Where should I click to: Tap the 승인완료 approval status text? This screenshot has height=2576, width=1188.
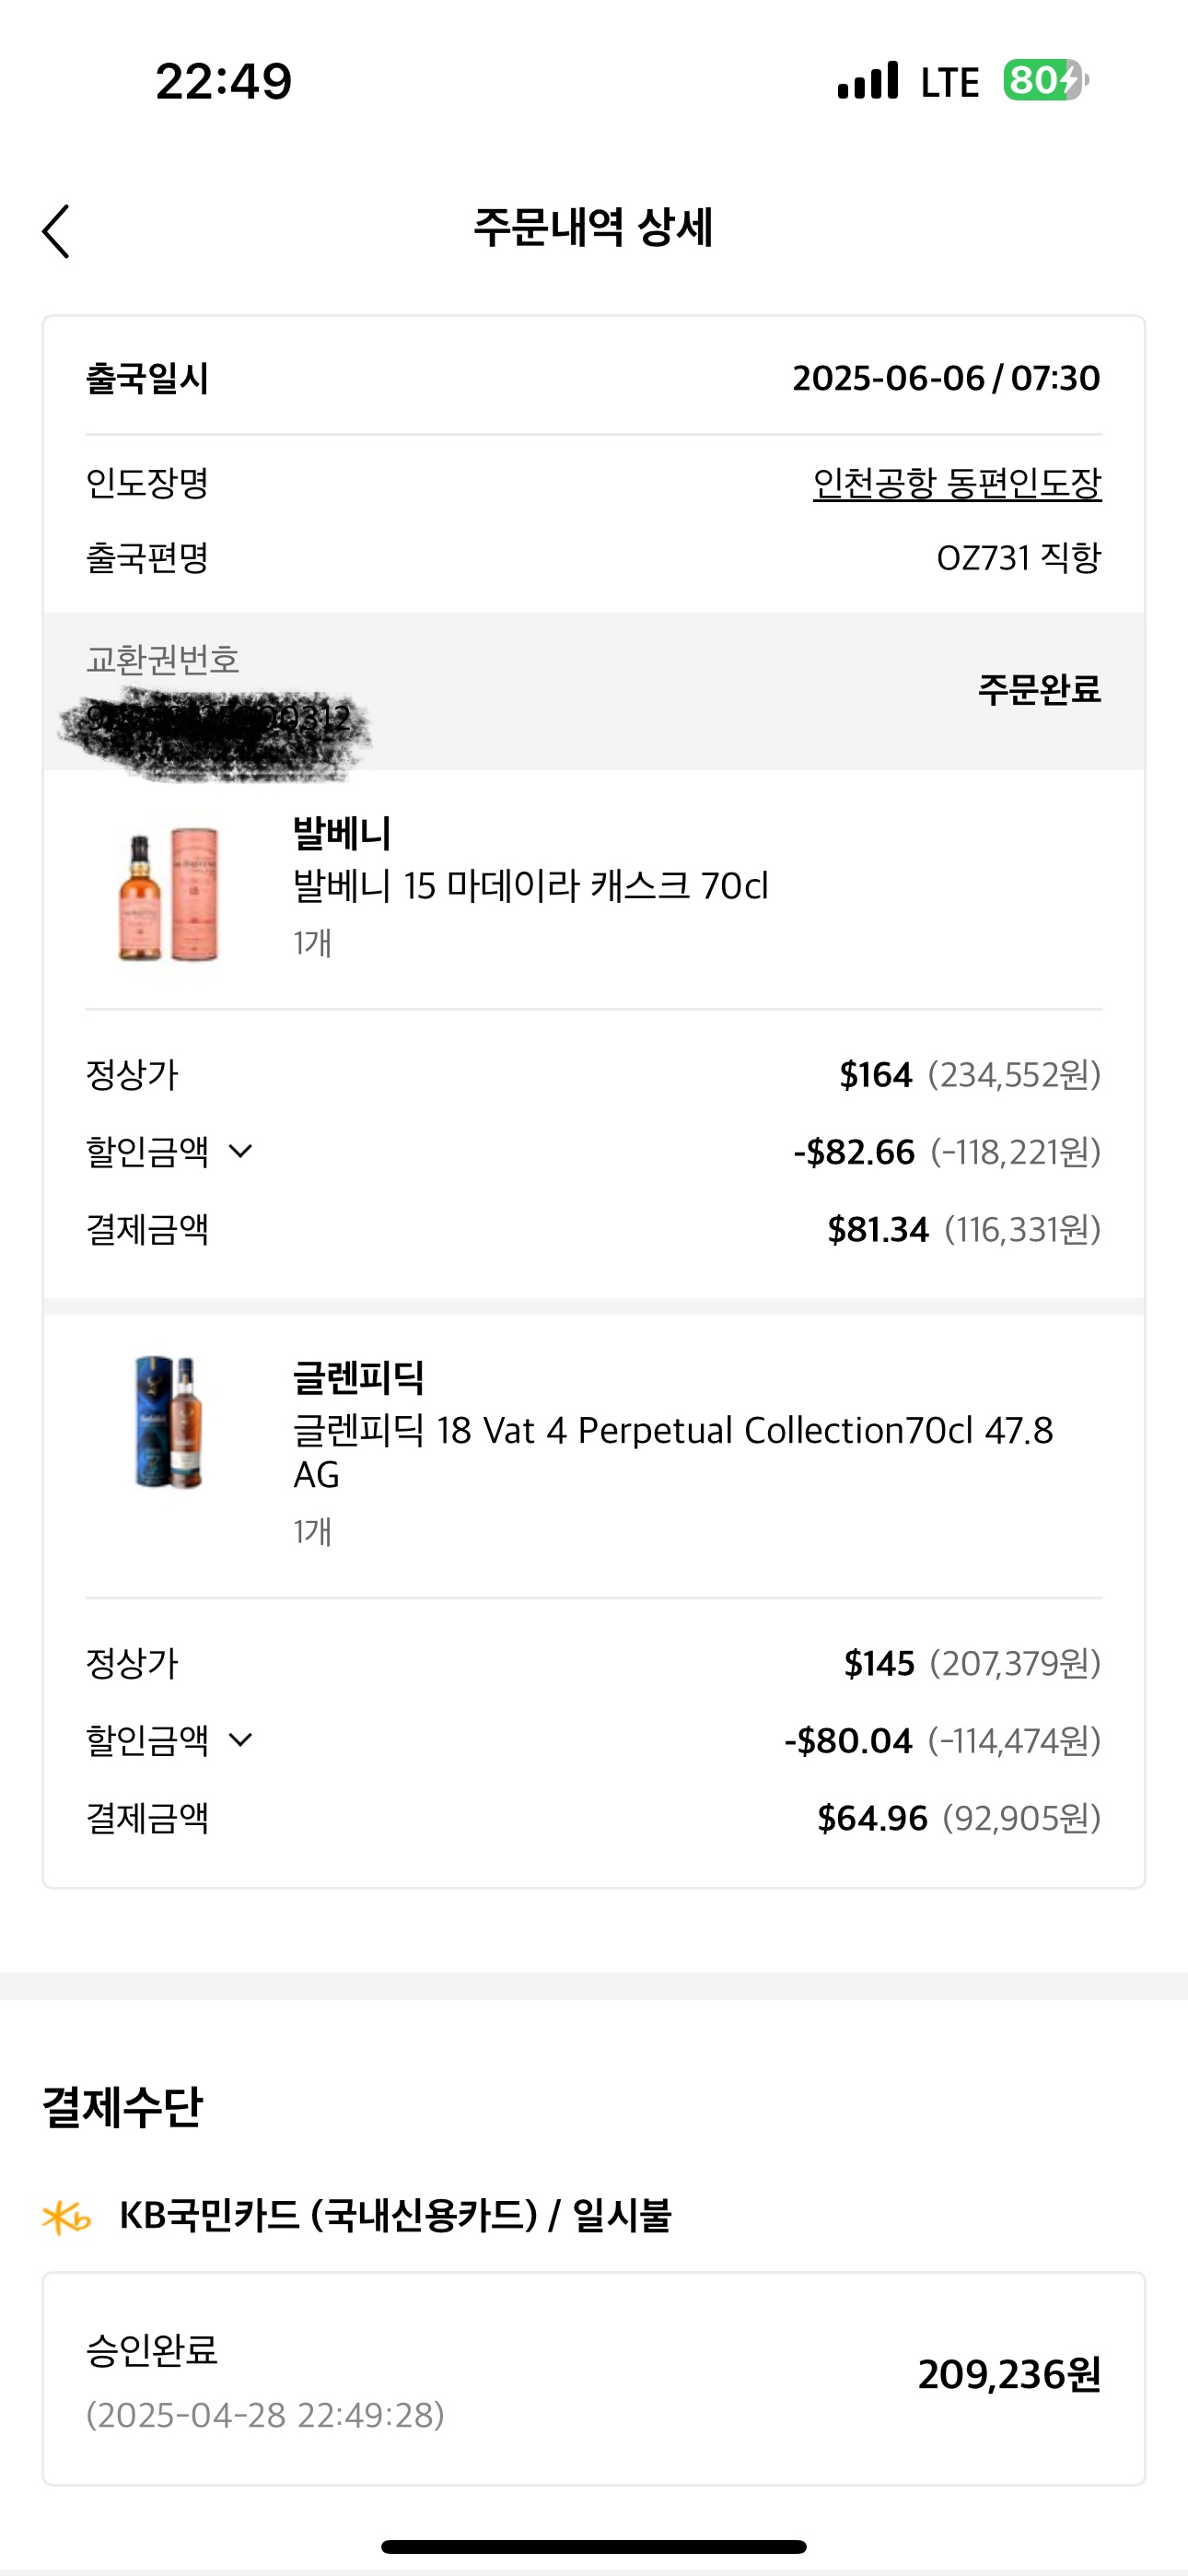click(x=152, y=2349)
